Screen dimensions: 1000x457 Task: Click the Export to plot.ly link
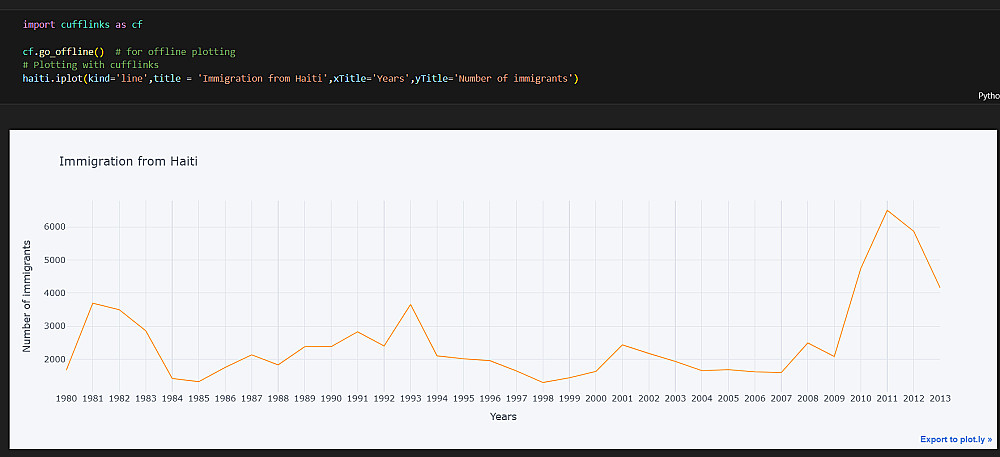(x=955, y=439)
